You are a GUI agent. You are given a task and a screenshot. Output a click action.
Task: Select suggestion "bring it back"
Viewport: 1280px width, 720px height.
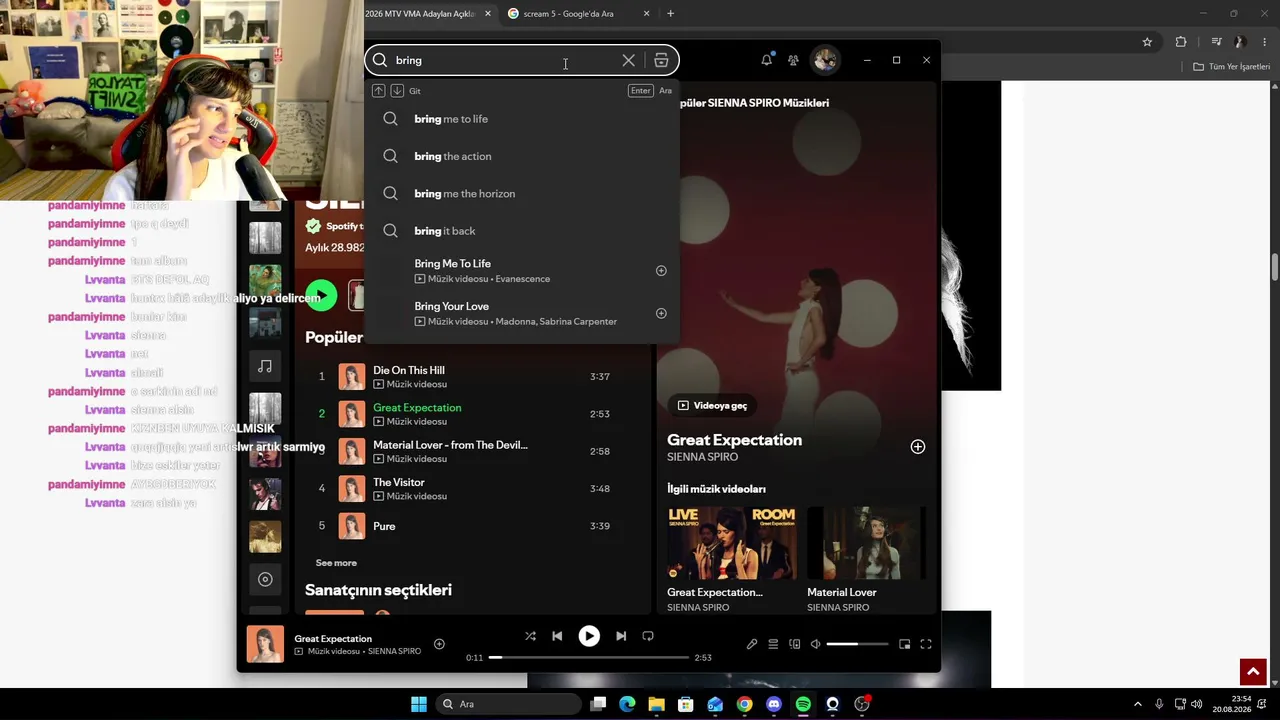tap(522, 231)
